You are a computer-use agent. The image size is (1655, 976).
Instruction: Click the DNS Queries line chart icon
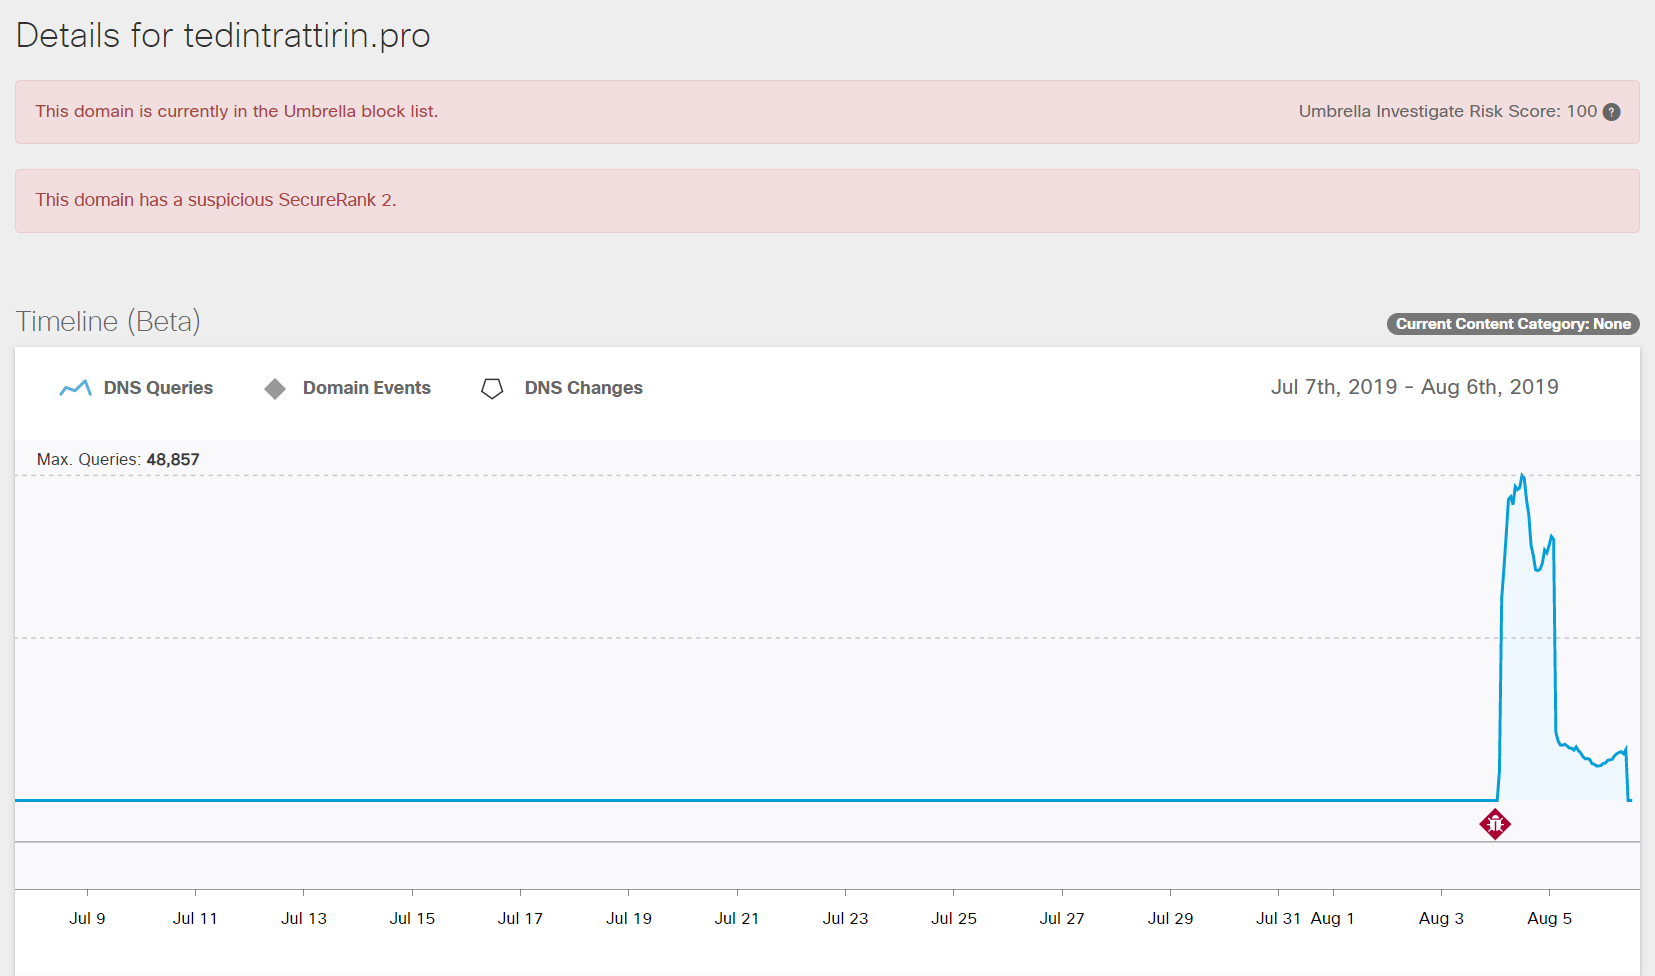point(75,388)
